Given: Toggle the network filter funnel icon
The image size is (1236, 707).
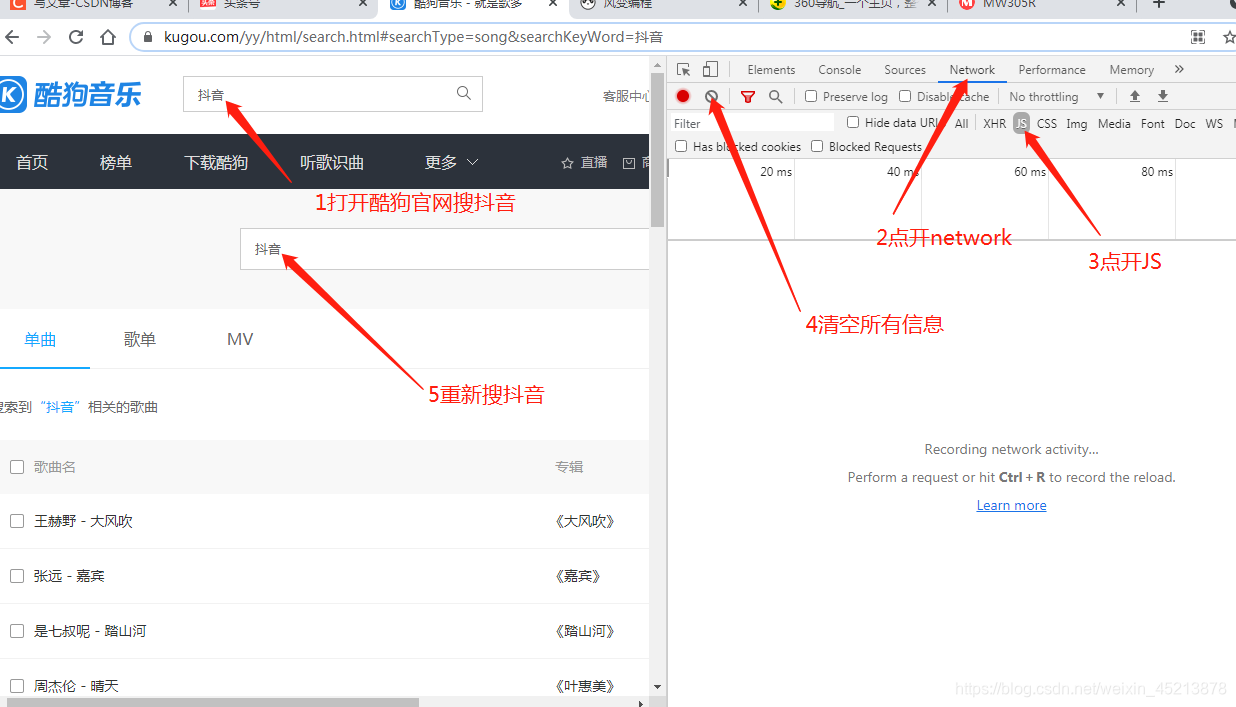Looking at the screenshot, I should click(747, 96).
